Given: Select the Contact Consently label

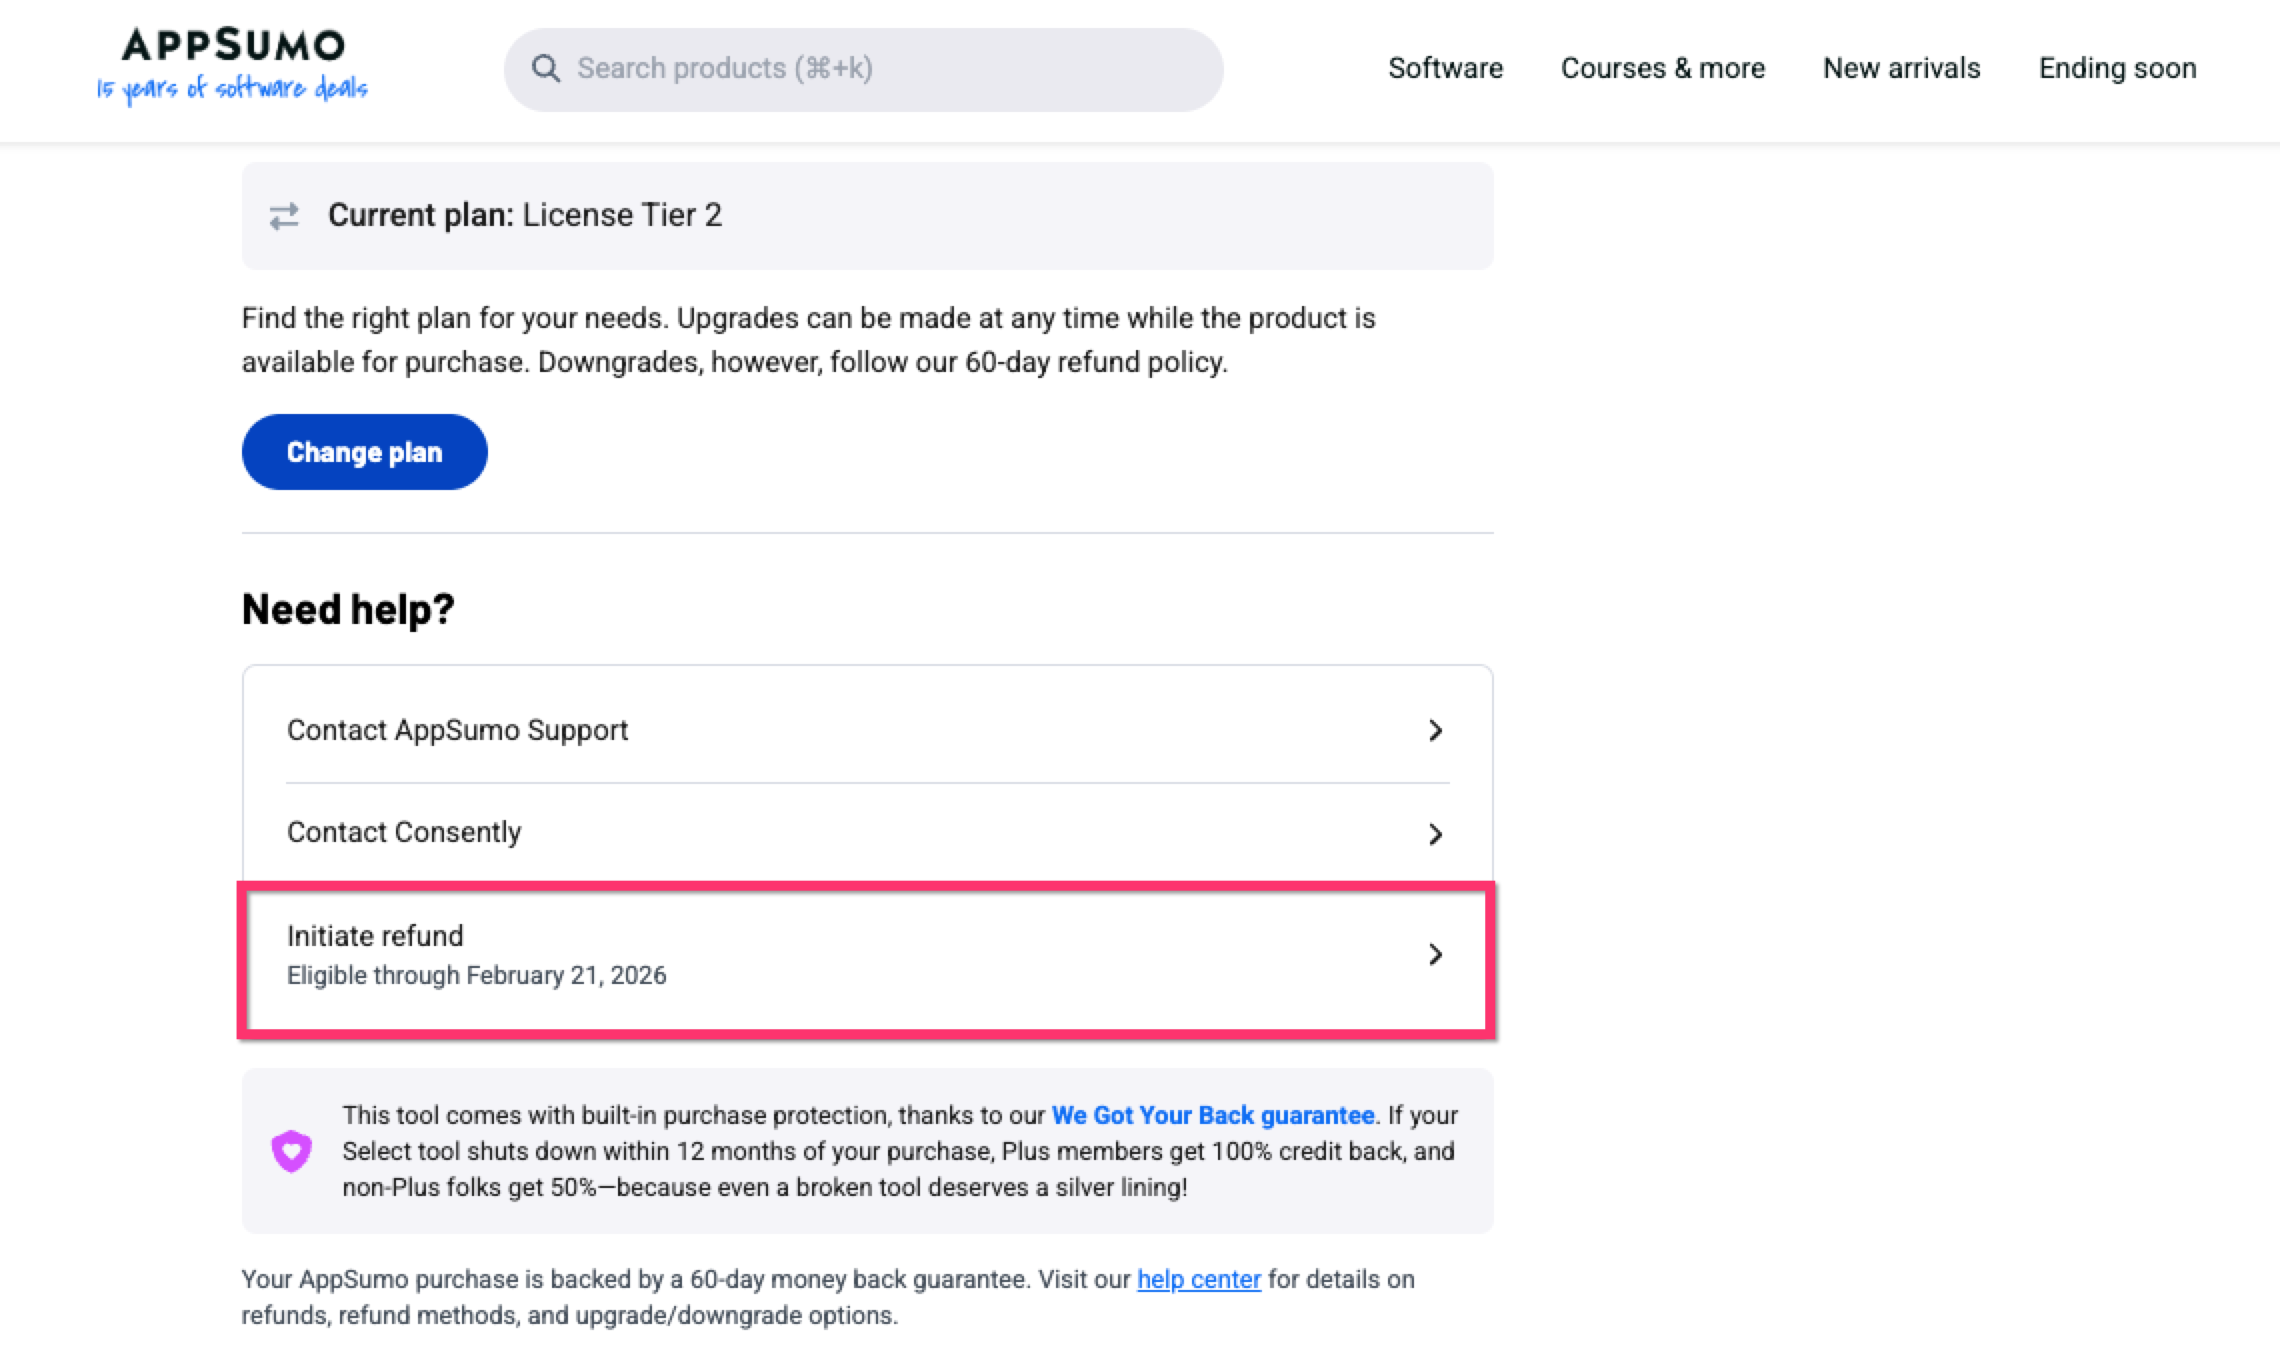Looking at the screenshot, I should click(x=404, y=832).
